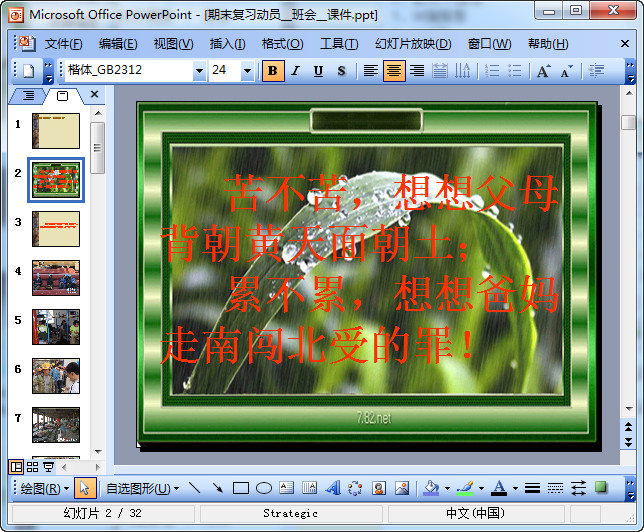Open the 插入(I) menu
Viewport: 644px width, 532px height.
click(x=228, y=44)
